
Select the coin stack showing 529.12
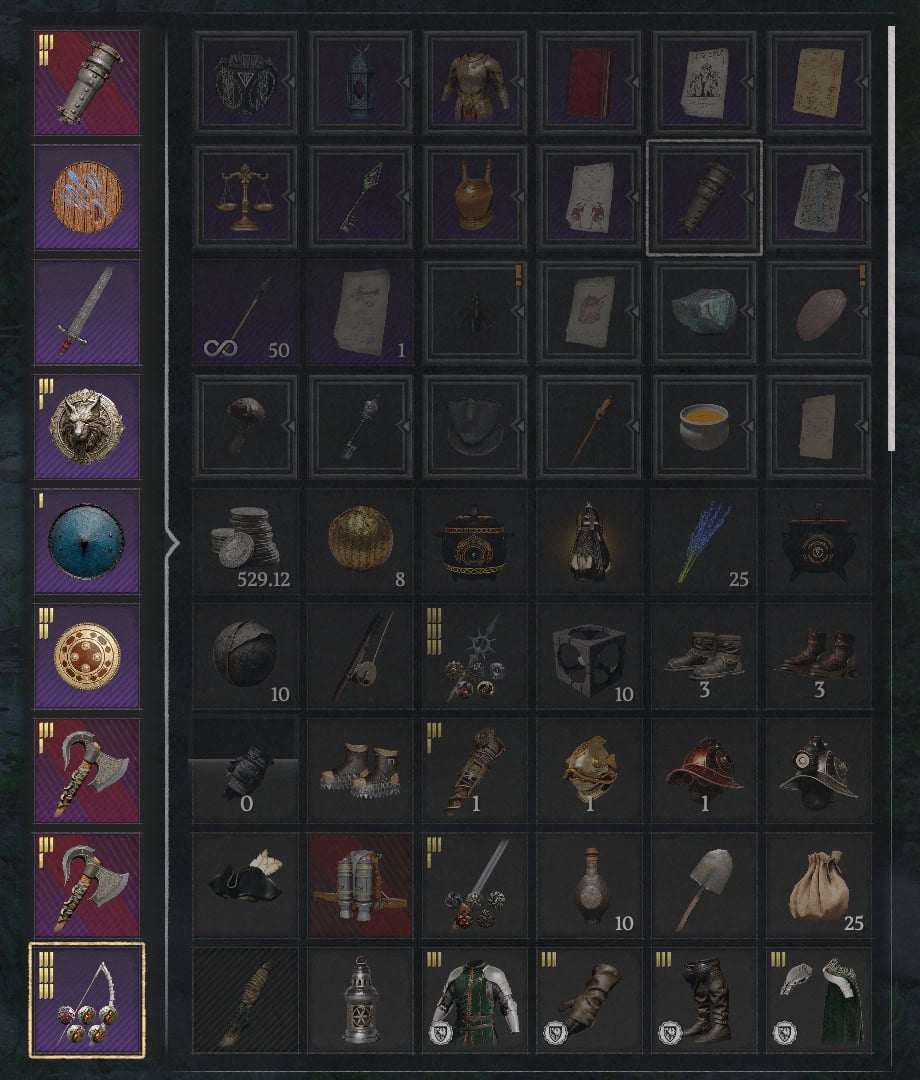(245, 542)
